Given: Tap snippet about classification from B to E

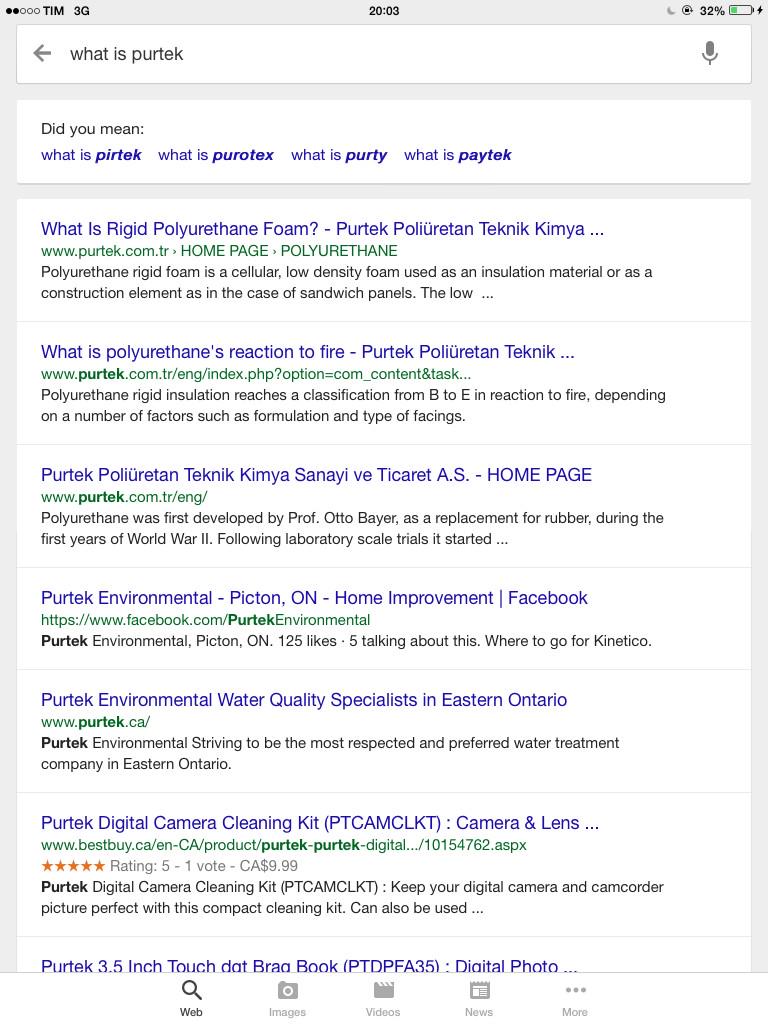Looking at the screenshot, I should tap(353, 406).
